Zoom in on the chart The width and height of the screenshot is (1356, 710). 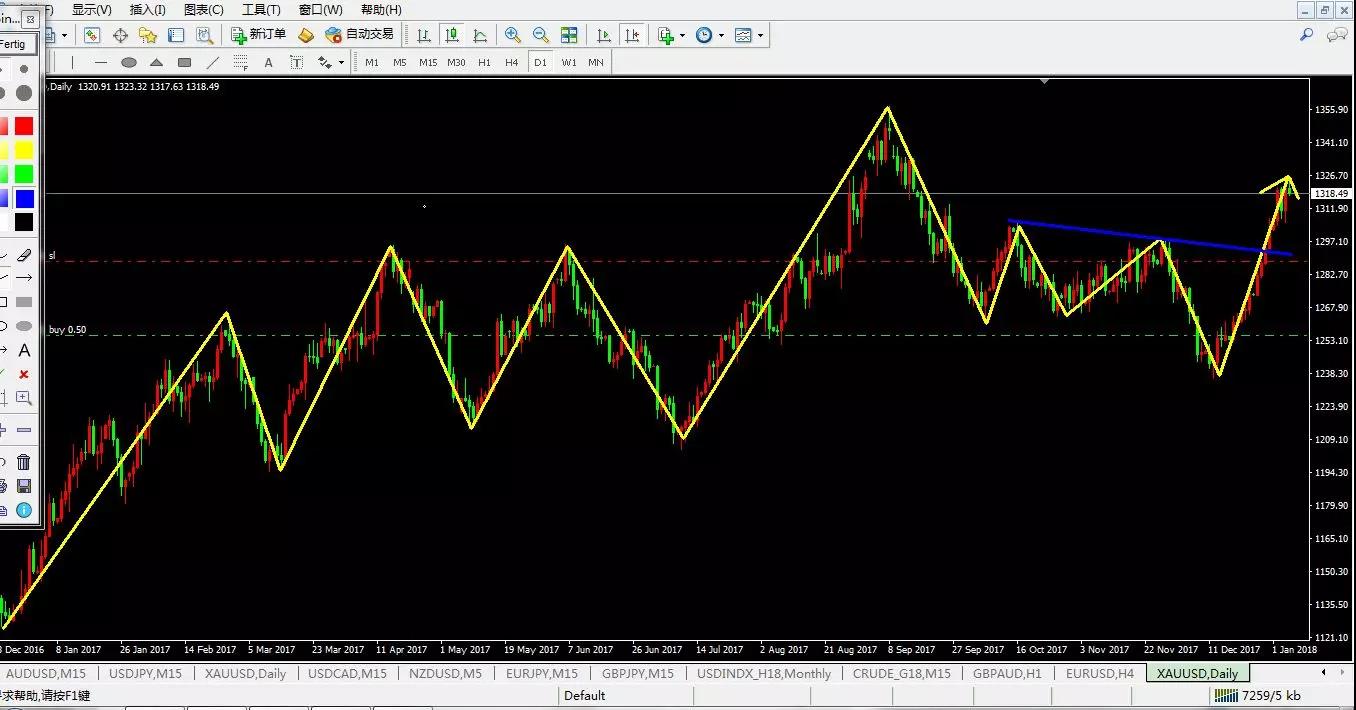(x=513, y=35)
